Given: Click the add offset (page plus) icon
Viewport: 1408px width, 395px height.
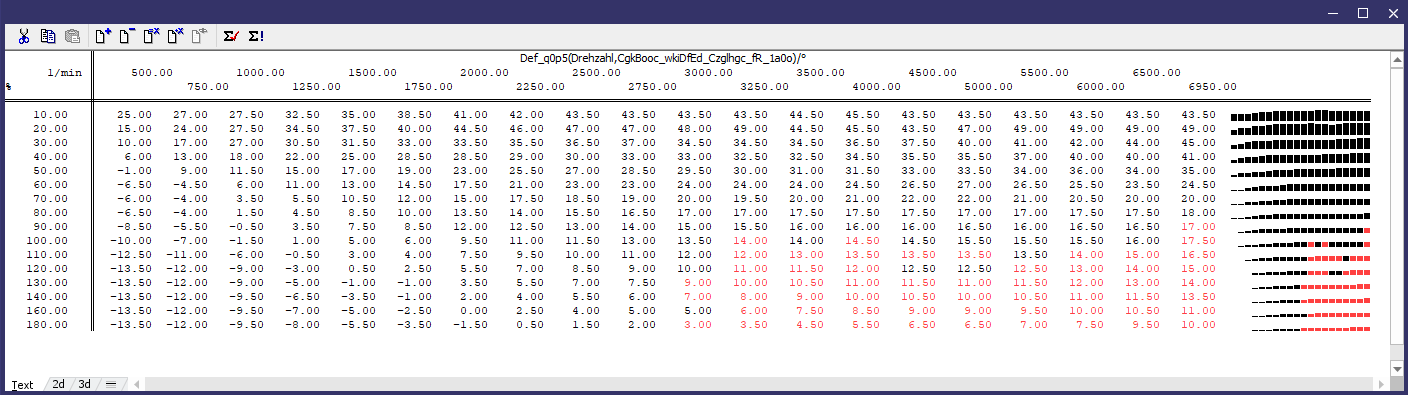Looking at the screenshot, I should (x=103, y=36).
